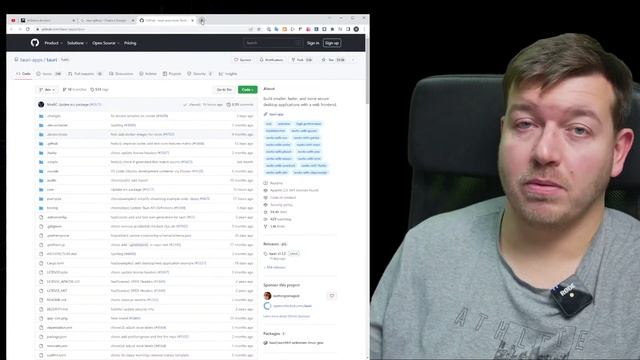Open the .github folder
Viewport: 640px width, 360px height.
coord(53,144)
